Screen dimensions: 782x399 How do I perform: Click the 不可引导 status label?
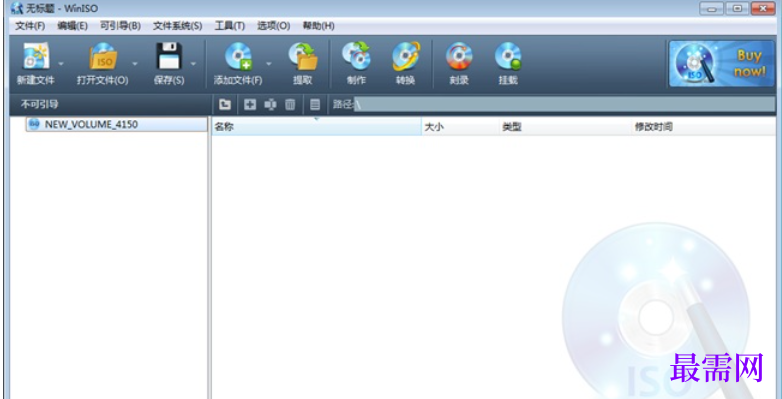[x=39, y=104]
